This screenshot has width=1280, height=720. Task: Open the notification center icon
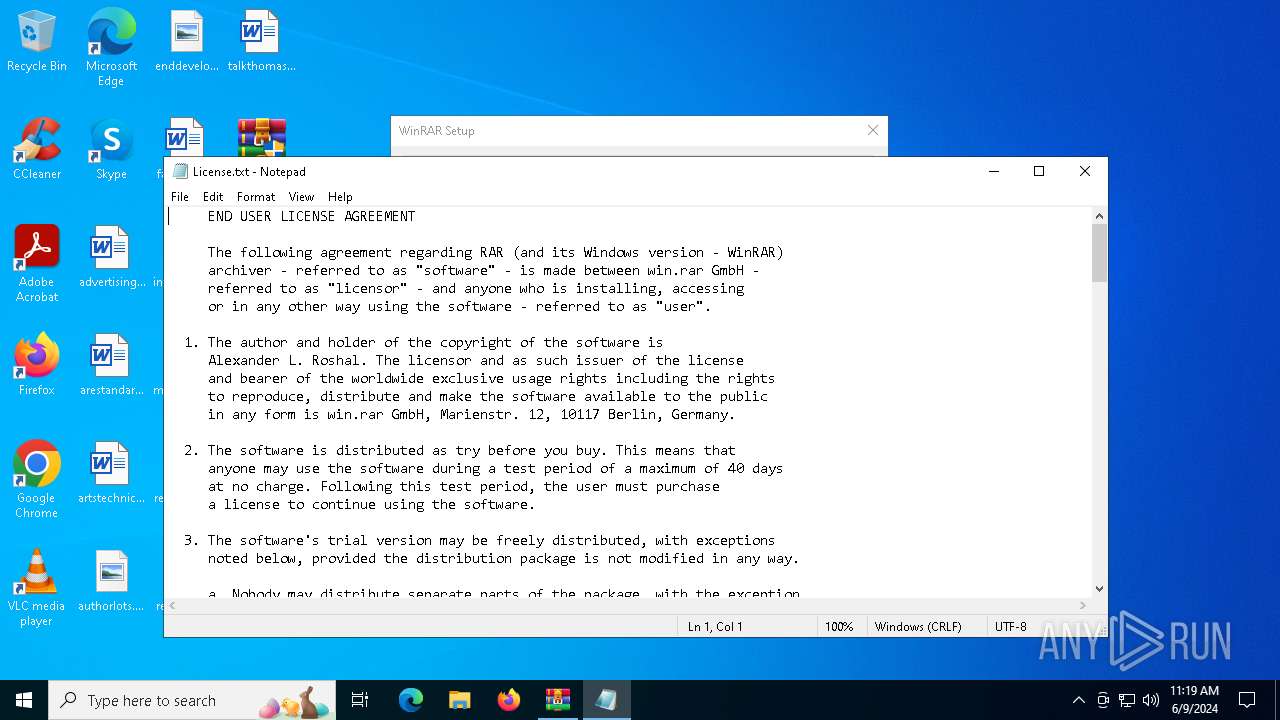pos(1247,700)
